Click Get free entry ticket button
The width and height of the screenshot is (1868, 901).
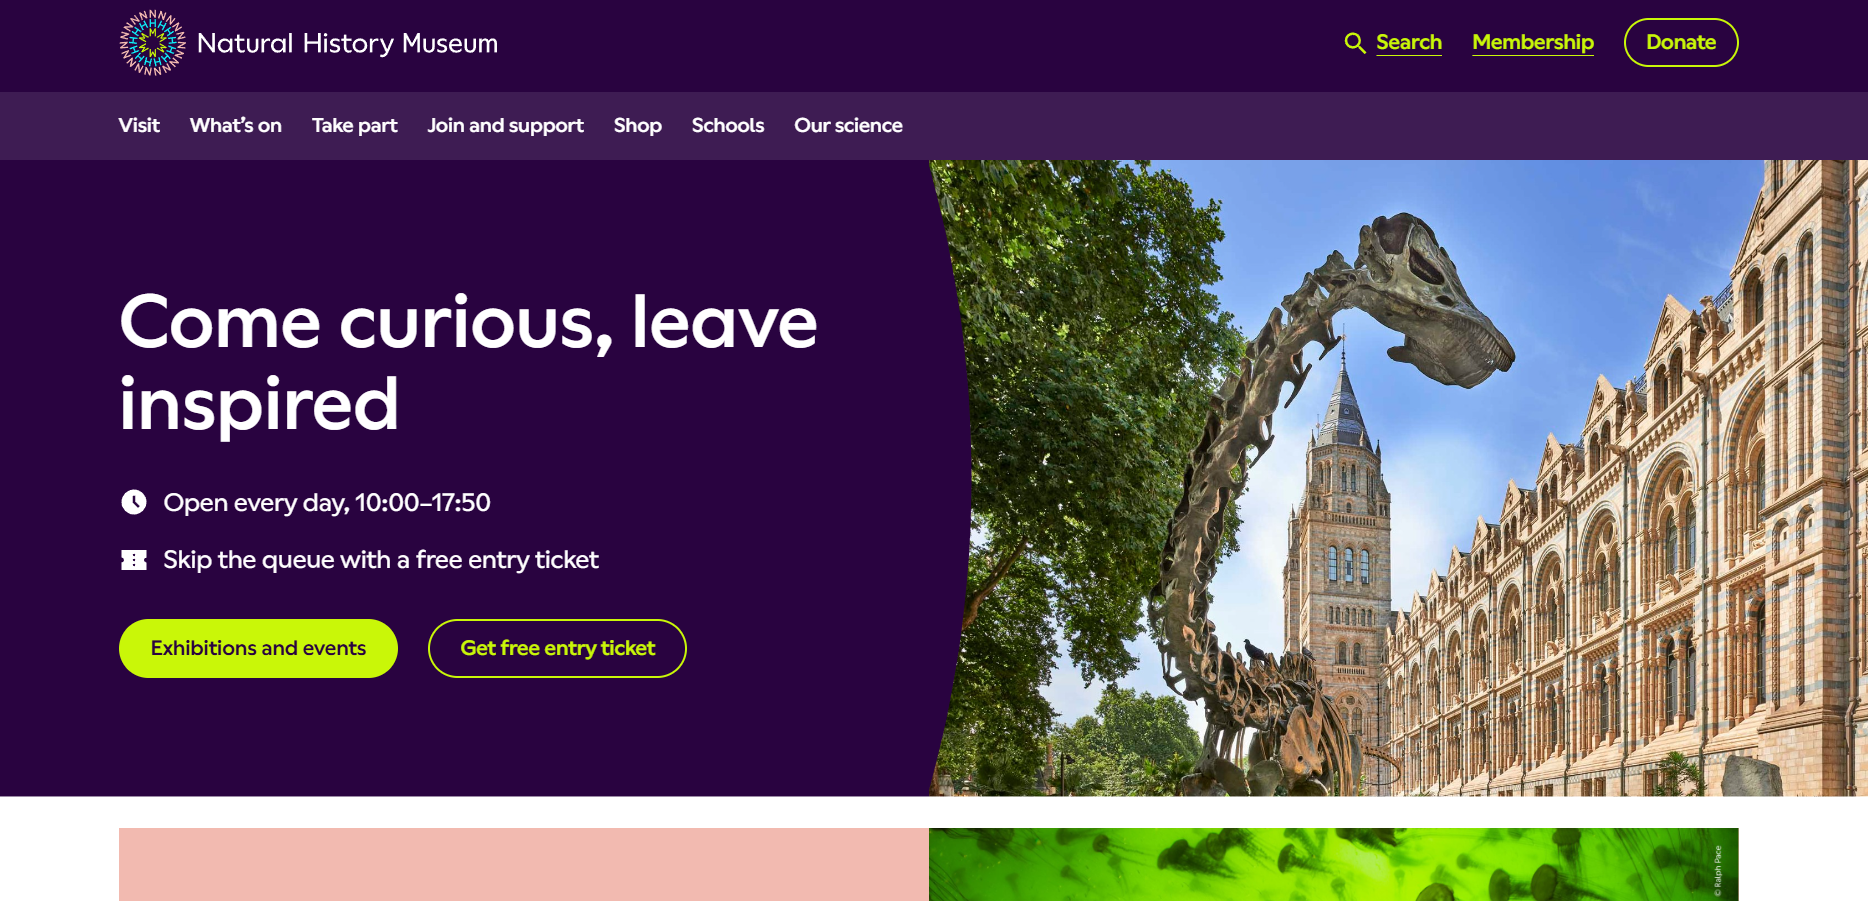pos(557,648)
